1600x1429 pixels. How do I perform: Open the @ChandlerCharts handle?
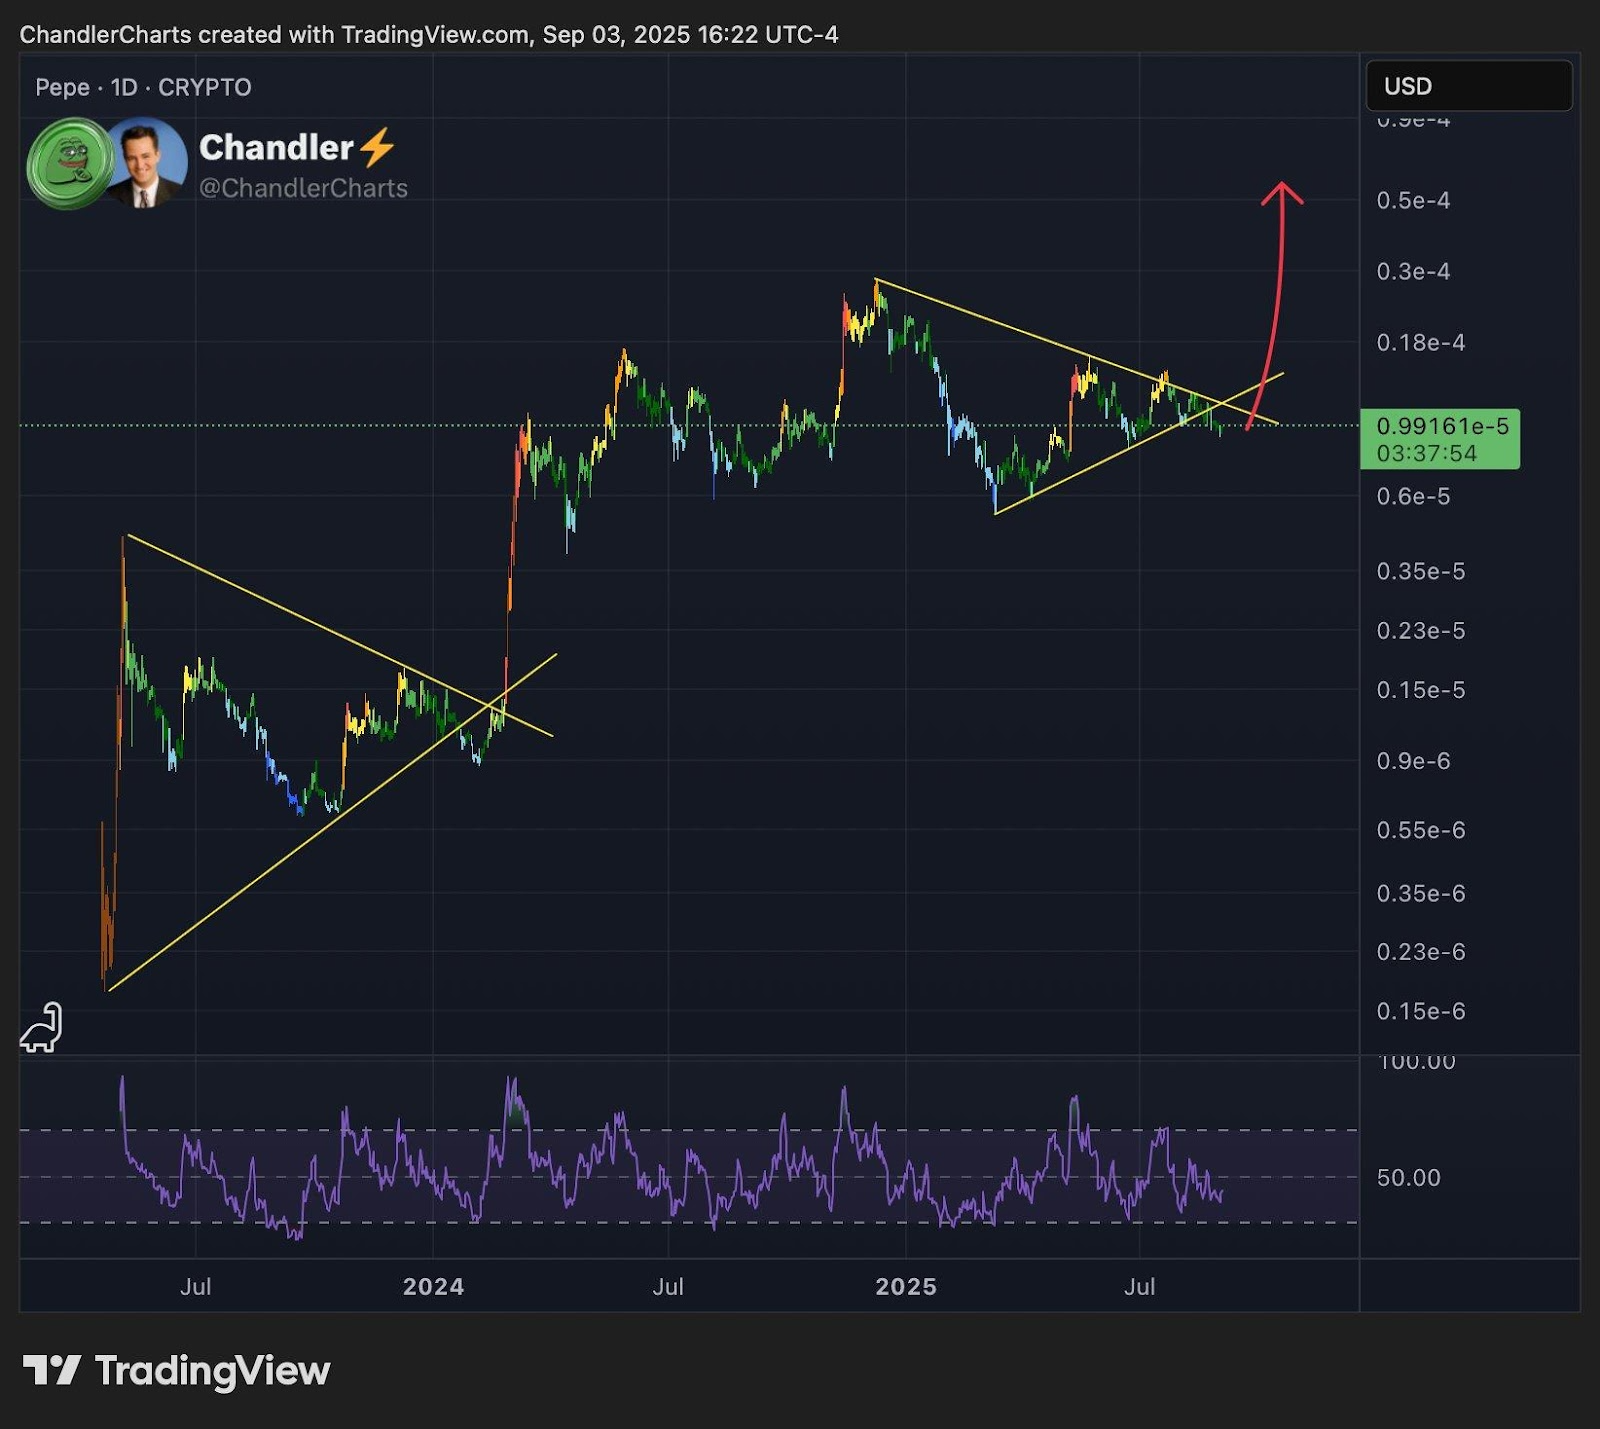click(x=303, y=188)
